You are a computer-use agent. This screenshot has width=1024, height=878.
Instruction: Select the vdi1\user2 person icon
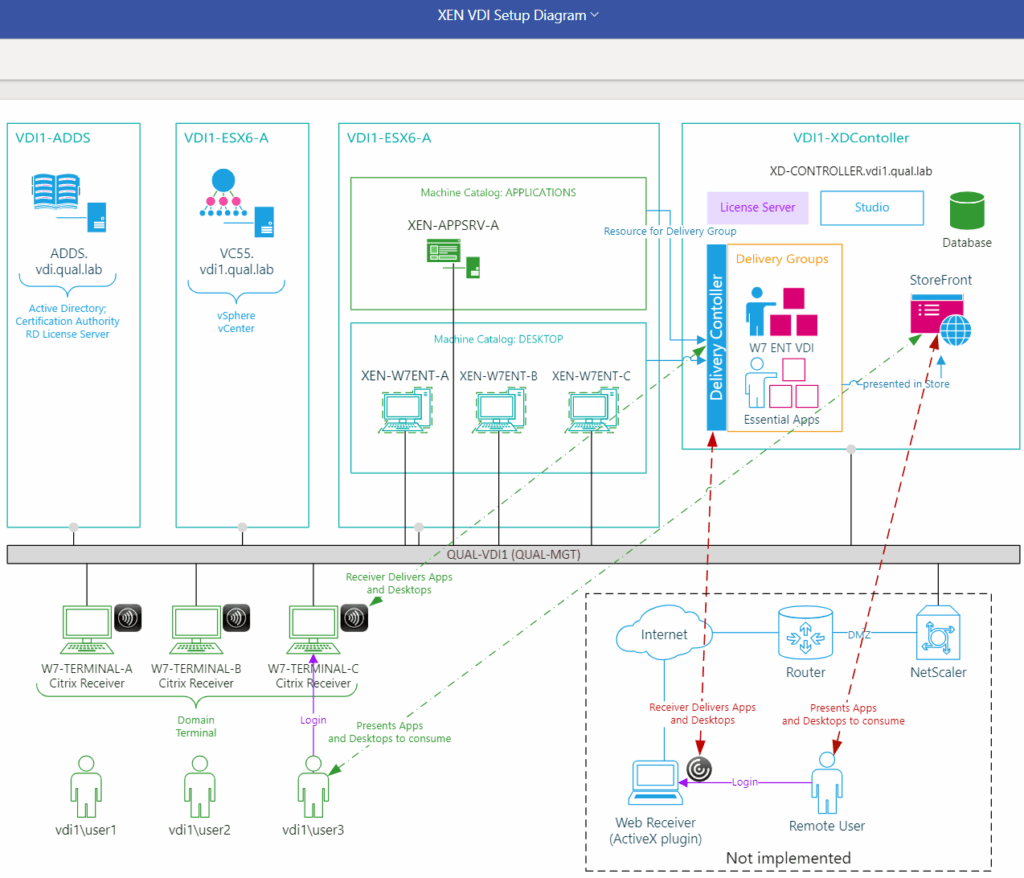pos(200,787)
